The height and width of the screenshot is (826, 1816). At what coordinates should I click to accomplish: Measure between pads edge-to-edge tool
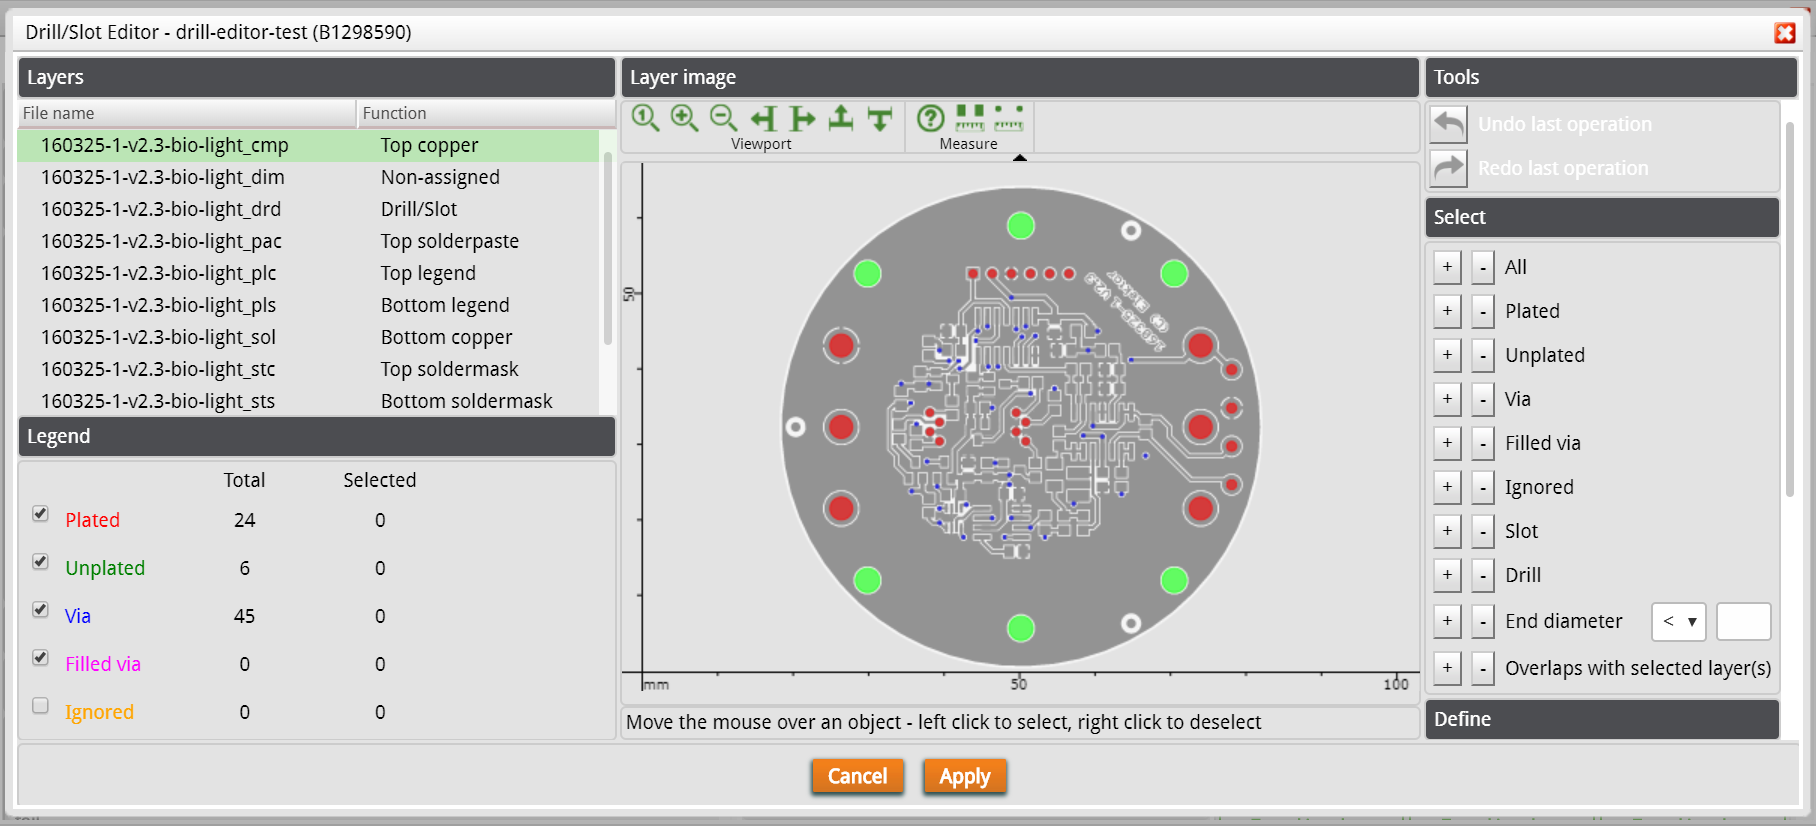(970, 118)
